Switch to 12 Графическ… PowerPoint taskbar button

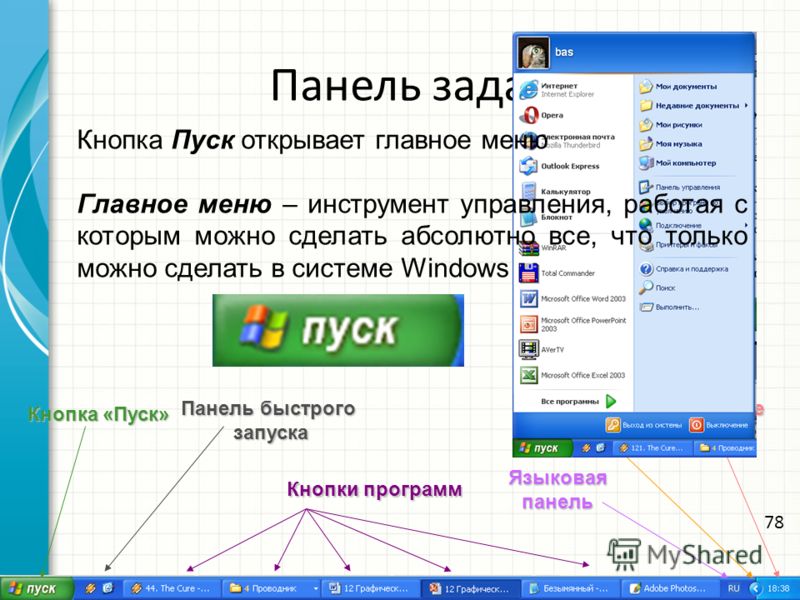(x=470, y=588)
